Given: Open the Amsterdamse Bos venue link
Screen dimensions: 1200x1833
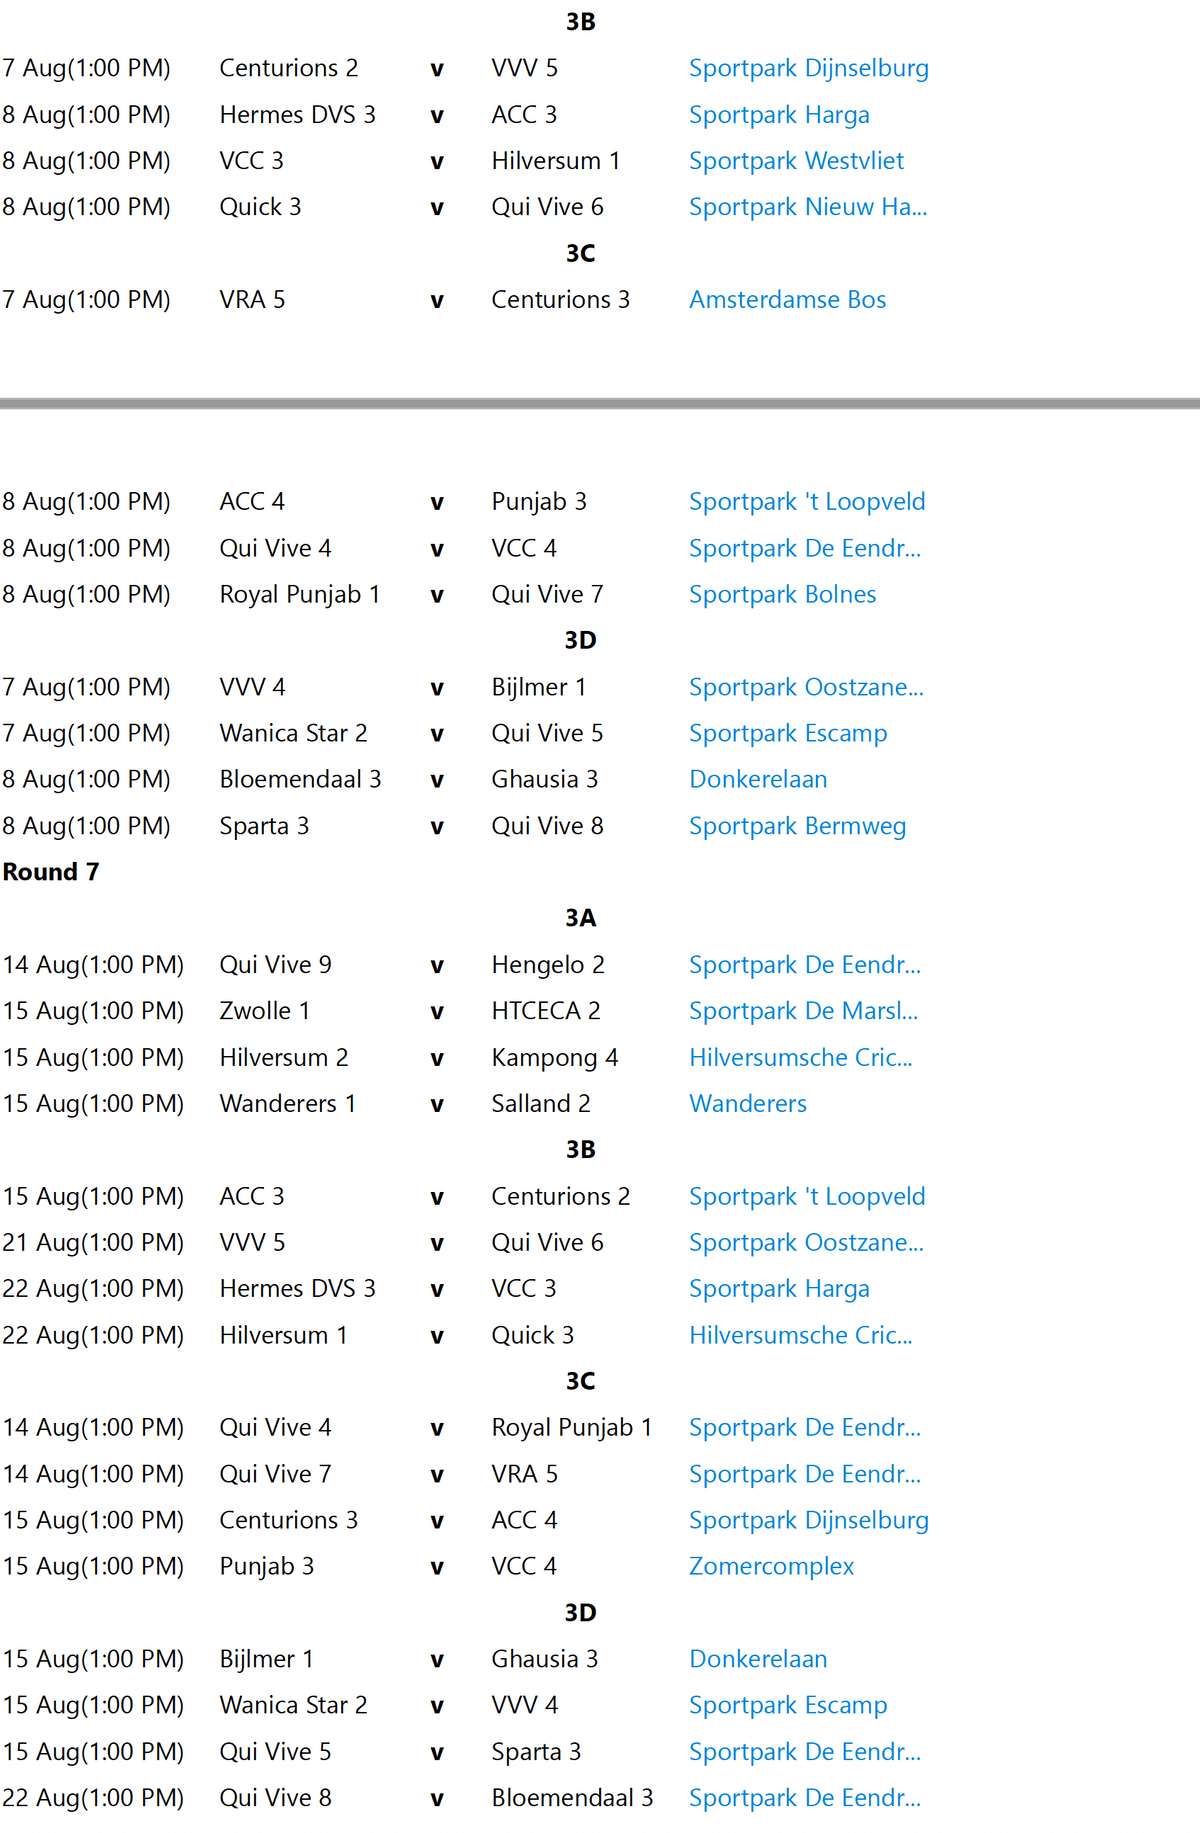Looking at the screenshot, I should [787, 300].
